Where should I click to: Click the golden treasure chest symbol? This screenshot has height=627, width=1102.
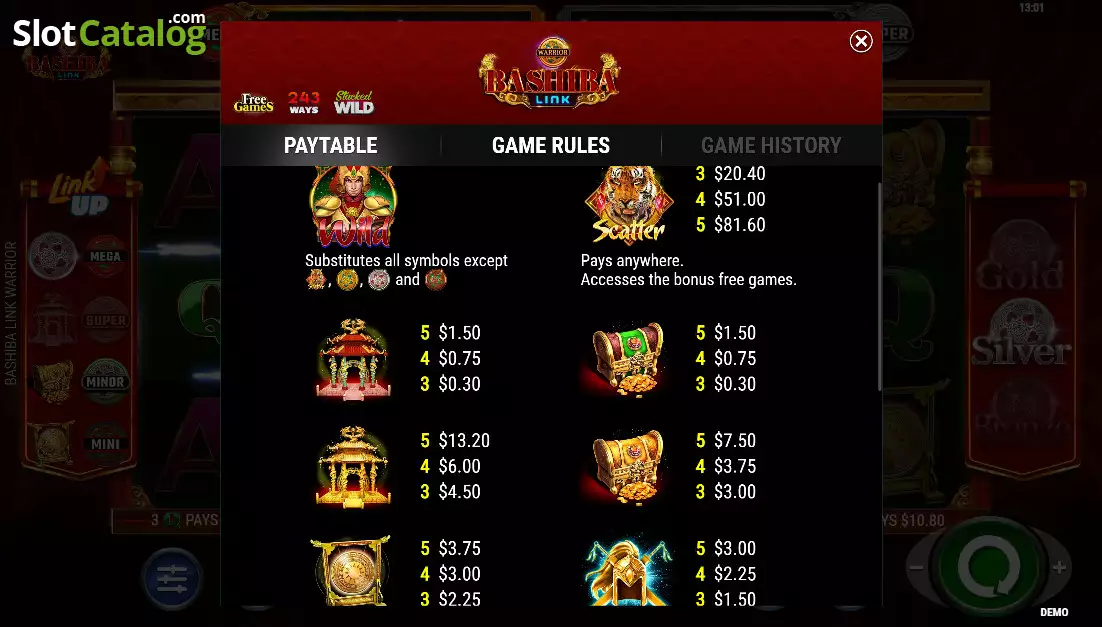coord(628,467)
